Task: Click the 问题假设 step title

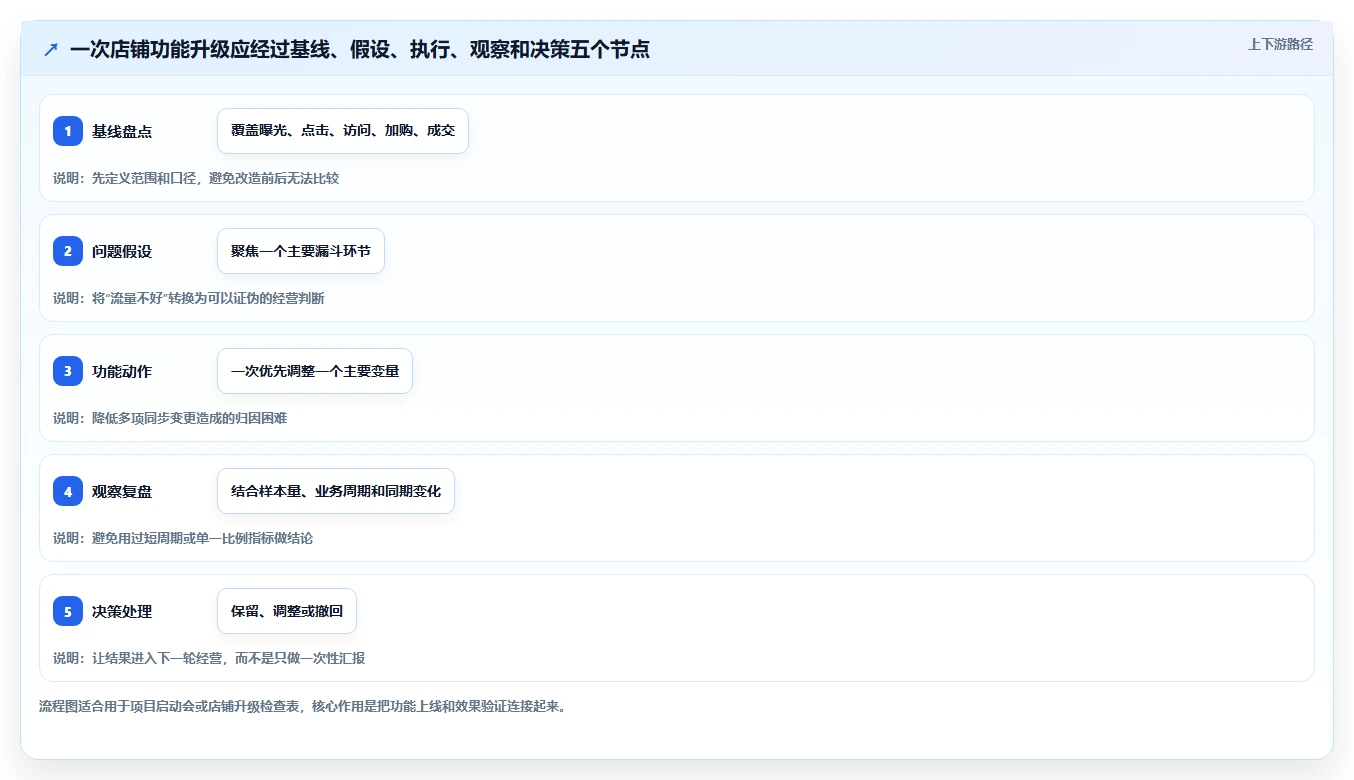Action: (122, 251)
